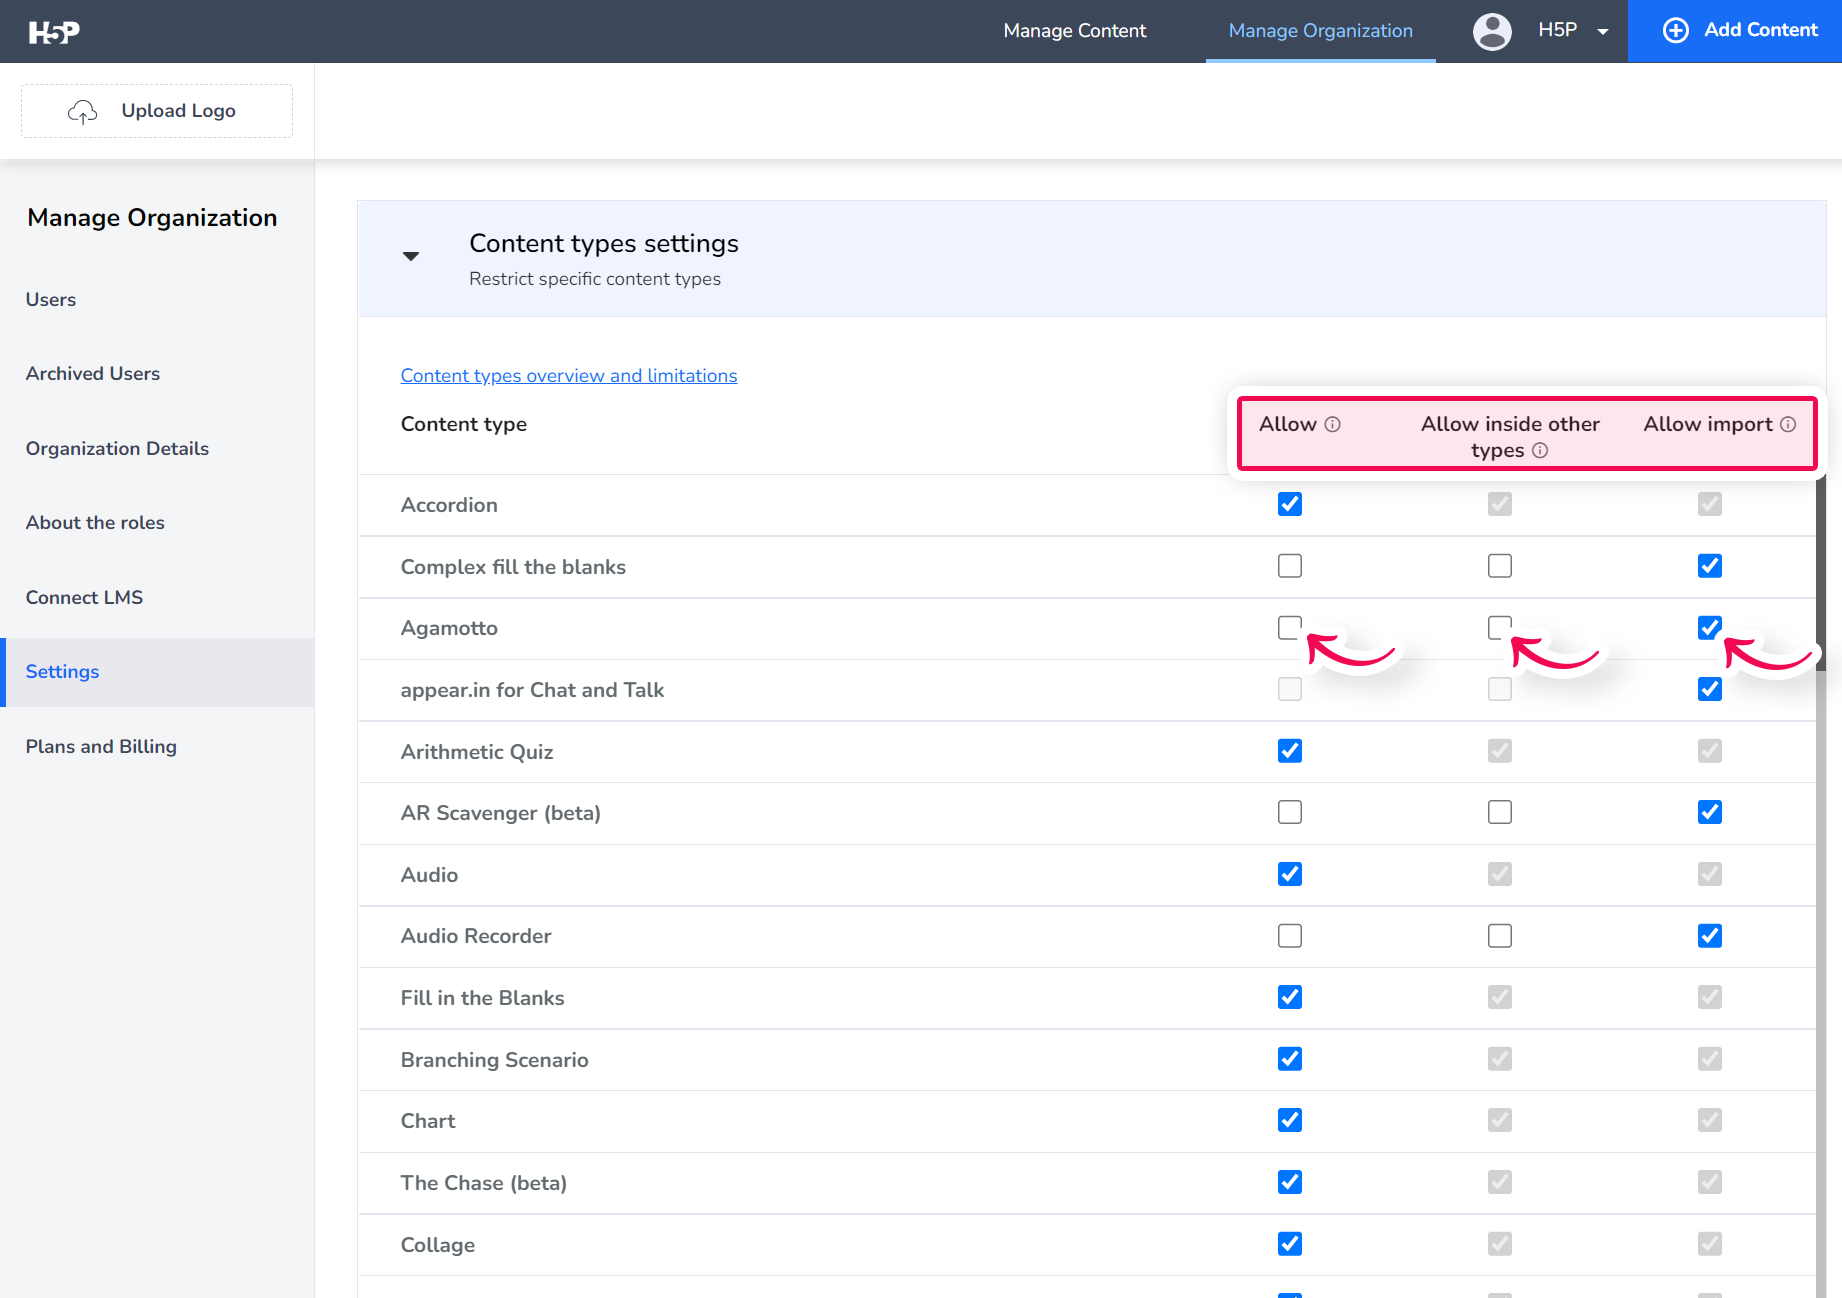This screenshot has width=1842, height=1298.
Task: Open Connect LMS in sidebar
Action: click(84, 597)
